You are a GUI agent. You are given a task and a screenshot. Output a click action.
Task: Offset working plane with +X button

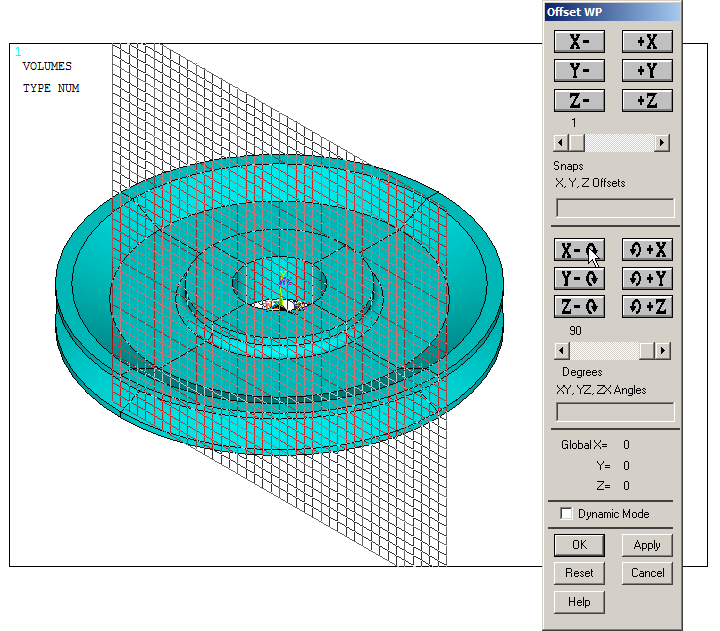[x=647, y=42]
